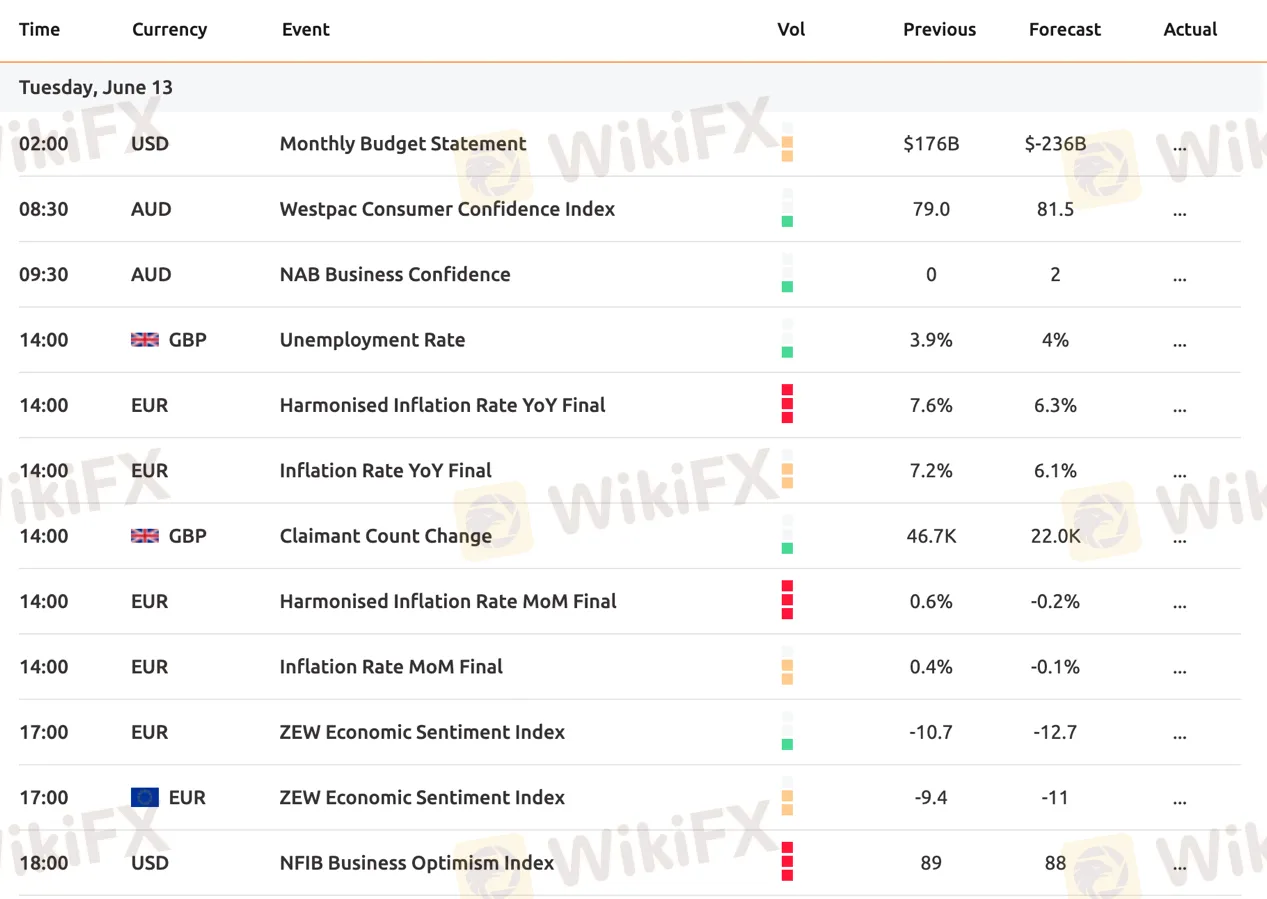Select the Currency column header
1267x899 pixels.
(169, 29)
